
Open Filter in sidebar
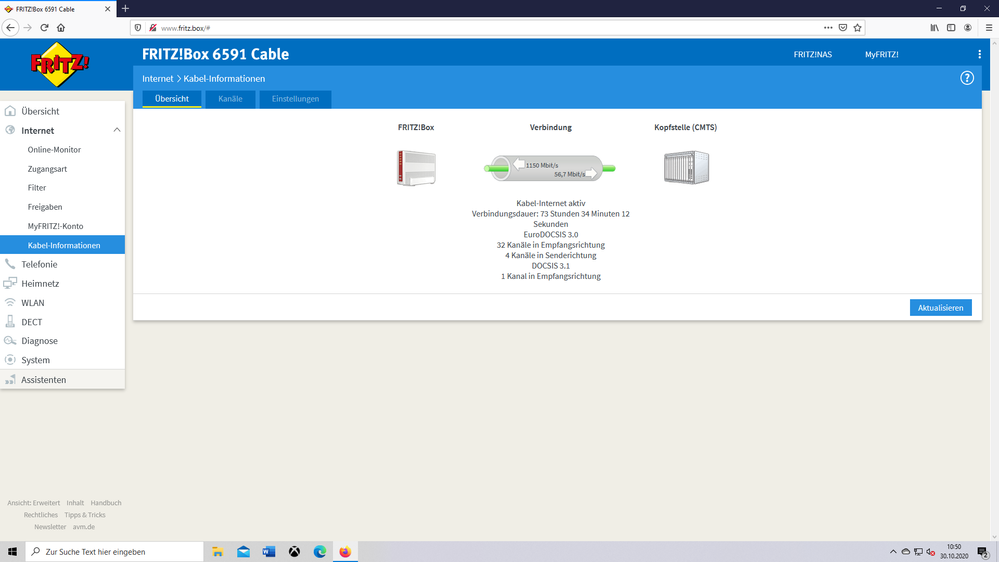(x=37, y=187)
